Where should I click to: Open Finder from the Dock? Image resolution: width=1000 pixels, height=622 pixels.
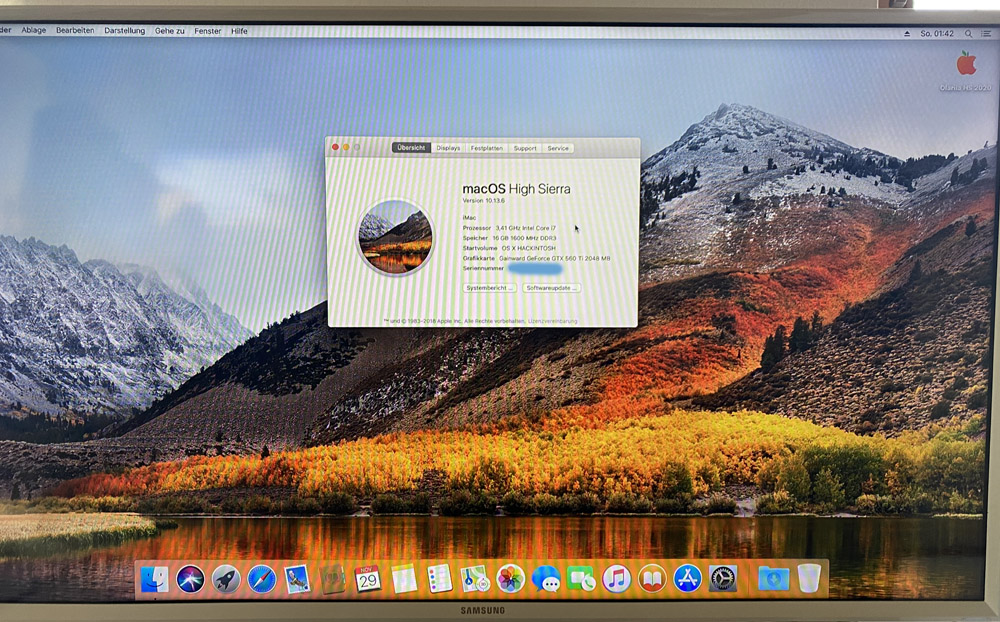[x=154, y=578]
